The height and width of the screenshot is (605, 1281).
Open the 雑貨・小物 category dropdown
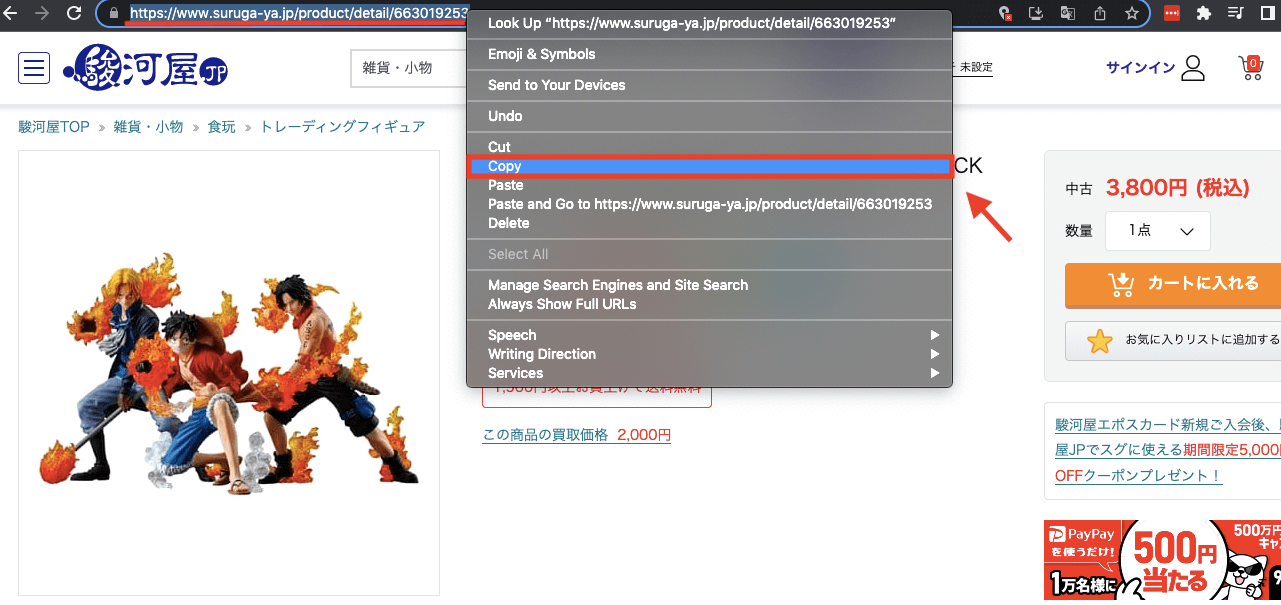pyautogui.click(x=409, y=68)
